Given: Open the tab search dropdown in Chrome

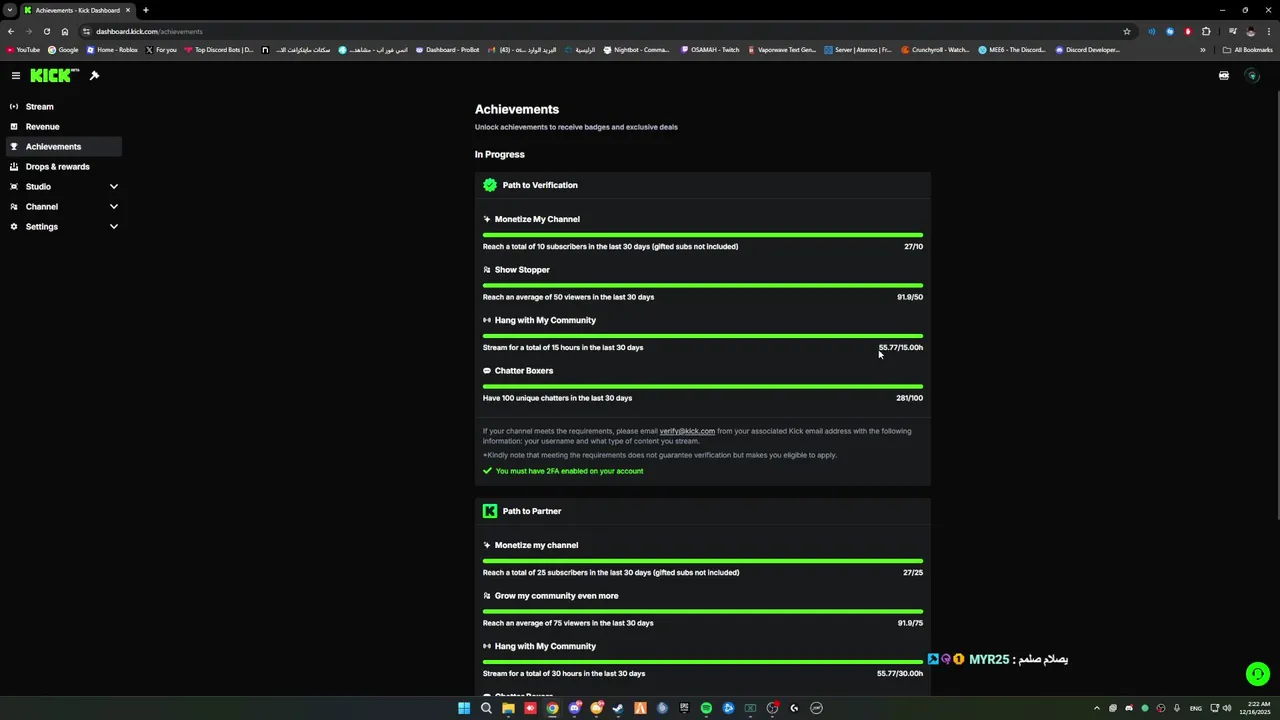Looking at the screenshot, I should click(10, 10).
